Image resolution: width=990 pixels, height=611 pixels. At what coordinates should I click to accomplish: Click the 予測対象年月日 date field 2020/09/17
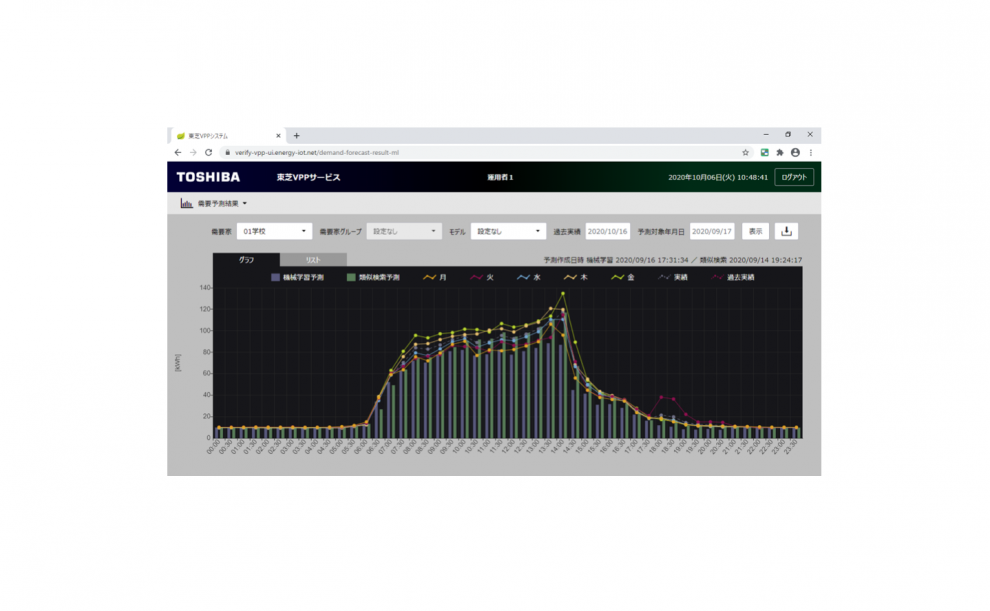(712, 231)
